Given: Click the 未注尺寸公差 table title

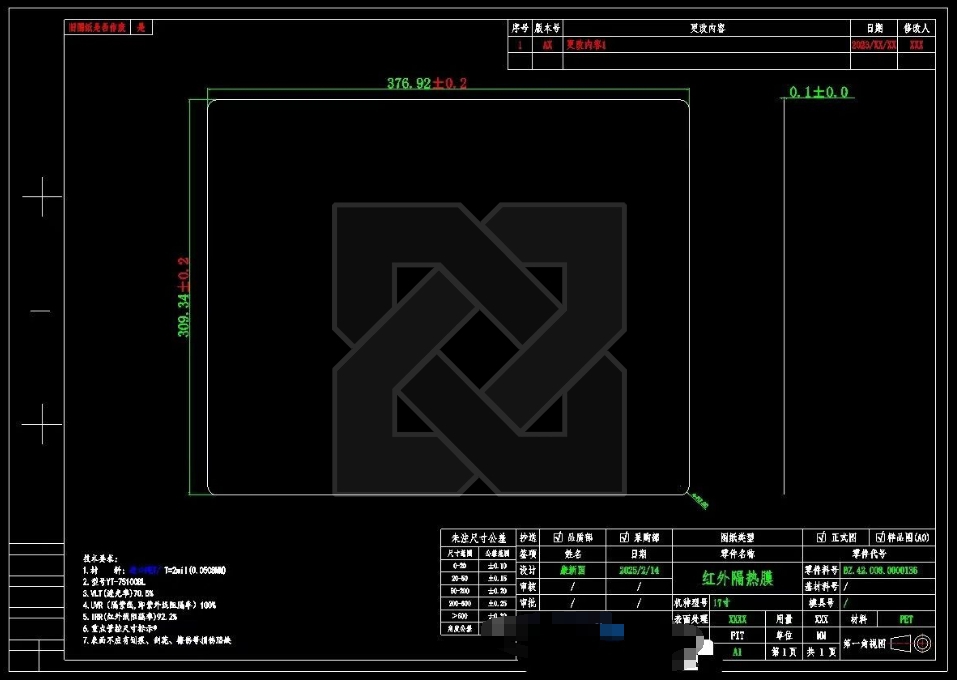Looking at the screenshot, I should point(478,538).
